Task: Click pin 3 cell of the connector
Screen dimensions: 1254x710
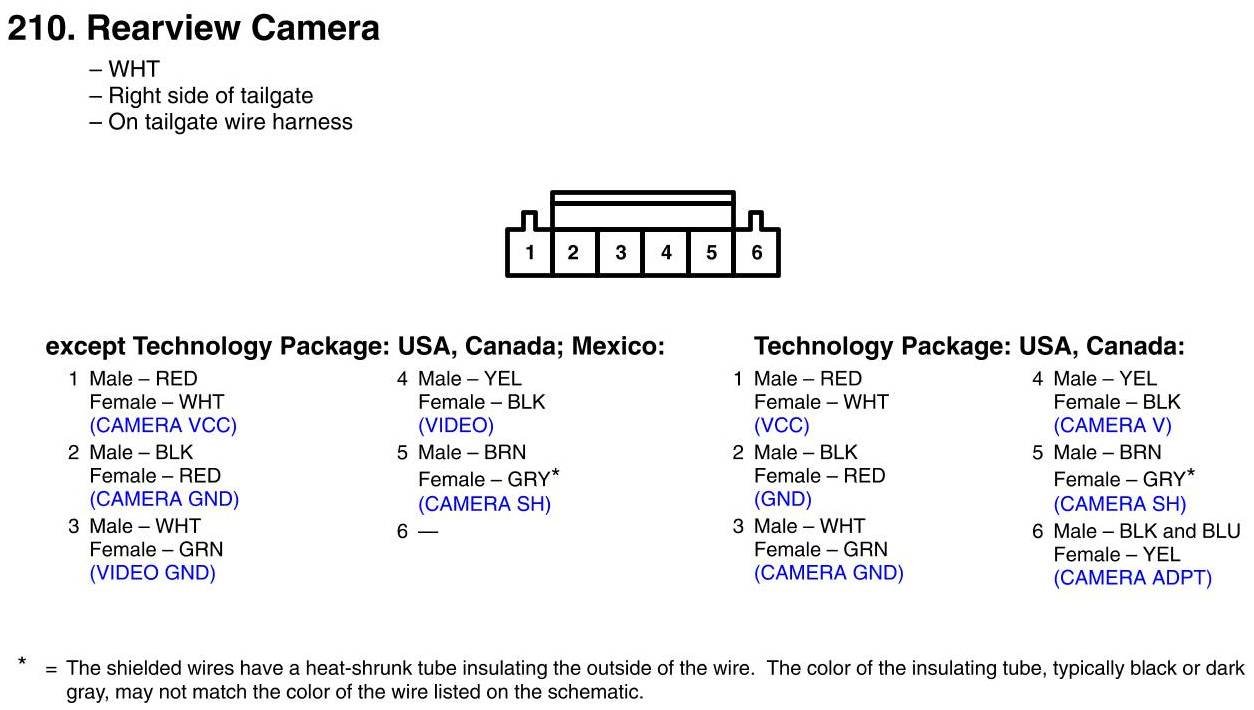Action: (620, 253)
